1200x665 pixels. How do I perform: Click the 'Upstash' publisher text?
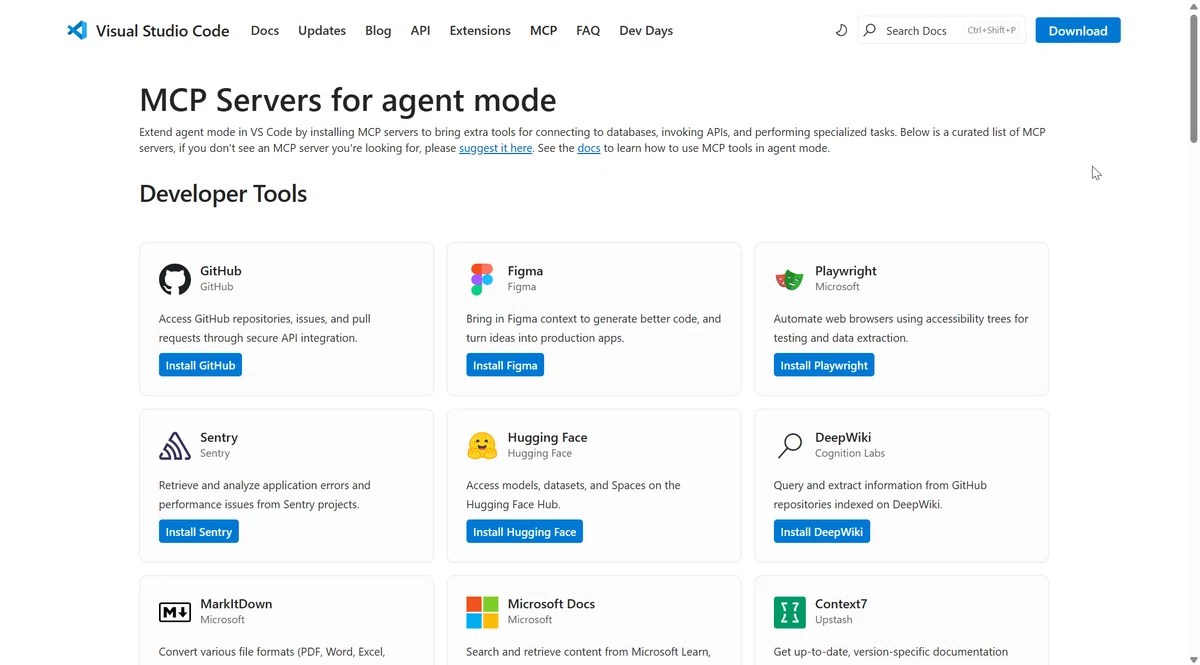click(834, 620)
